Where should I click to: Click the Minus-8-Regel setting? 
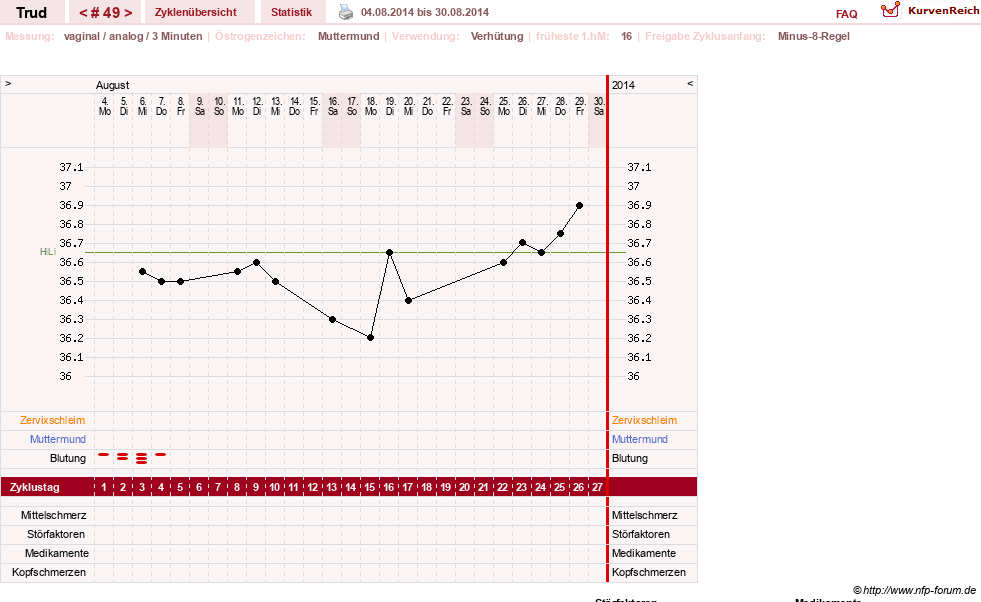coord(813,36)
